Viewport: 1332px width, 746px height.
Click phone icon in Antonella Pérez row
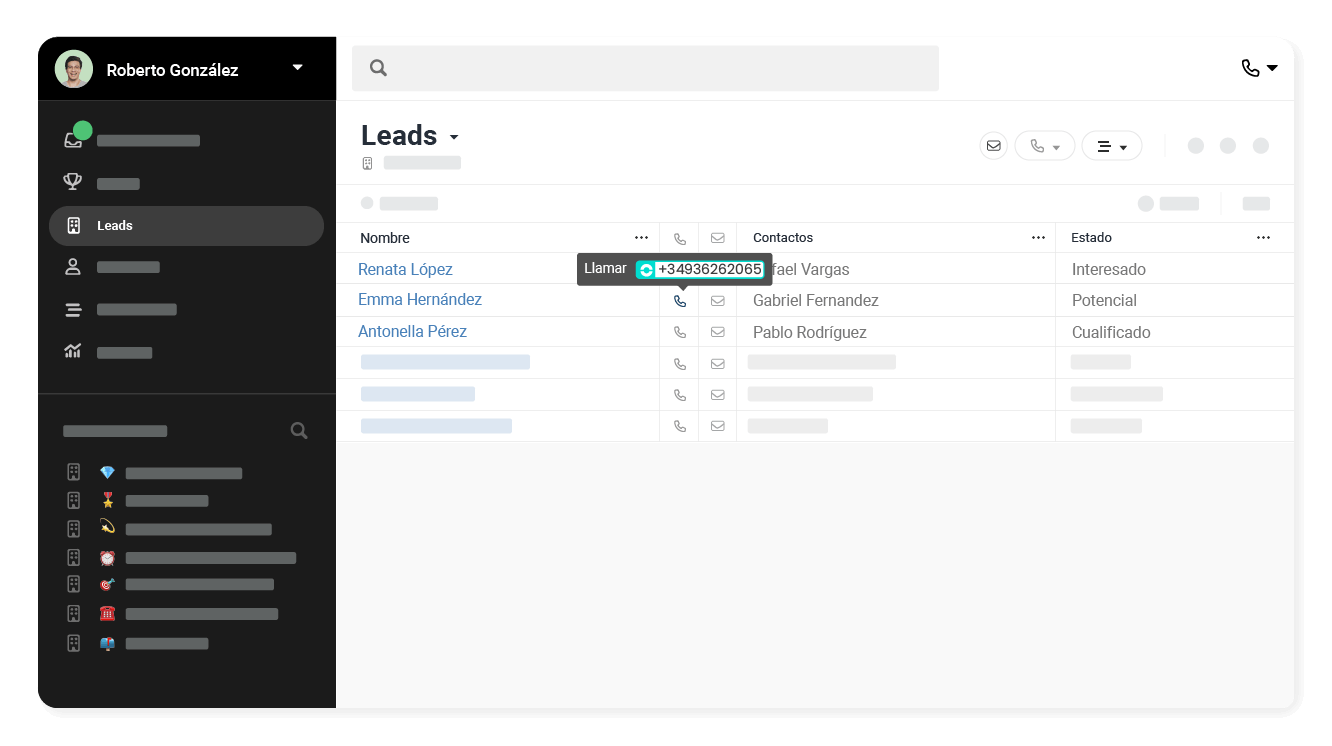point(680,332)
